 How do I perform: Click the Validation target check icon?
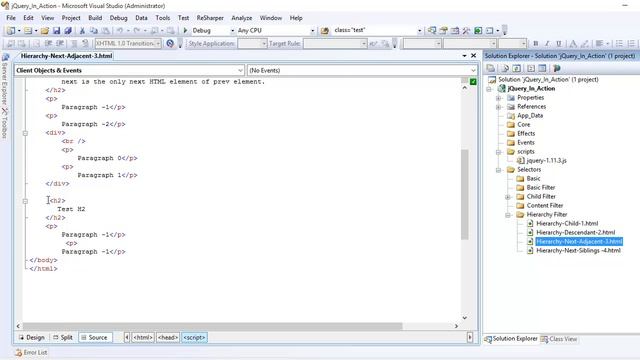170,43
